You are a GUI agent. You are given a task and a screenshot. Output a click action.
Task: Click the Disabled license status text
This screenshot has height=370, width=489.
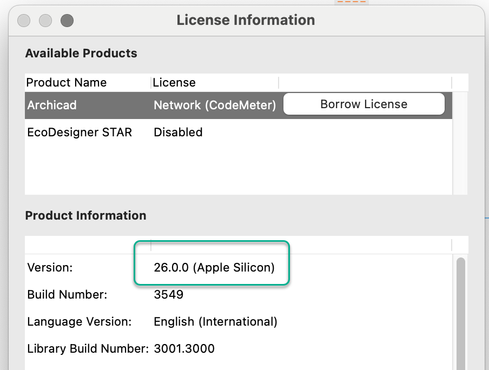(178, 132)
